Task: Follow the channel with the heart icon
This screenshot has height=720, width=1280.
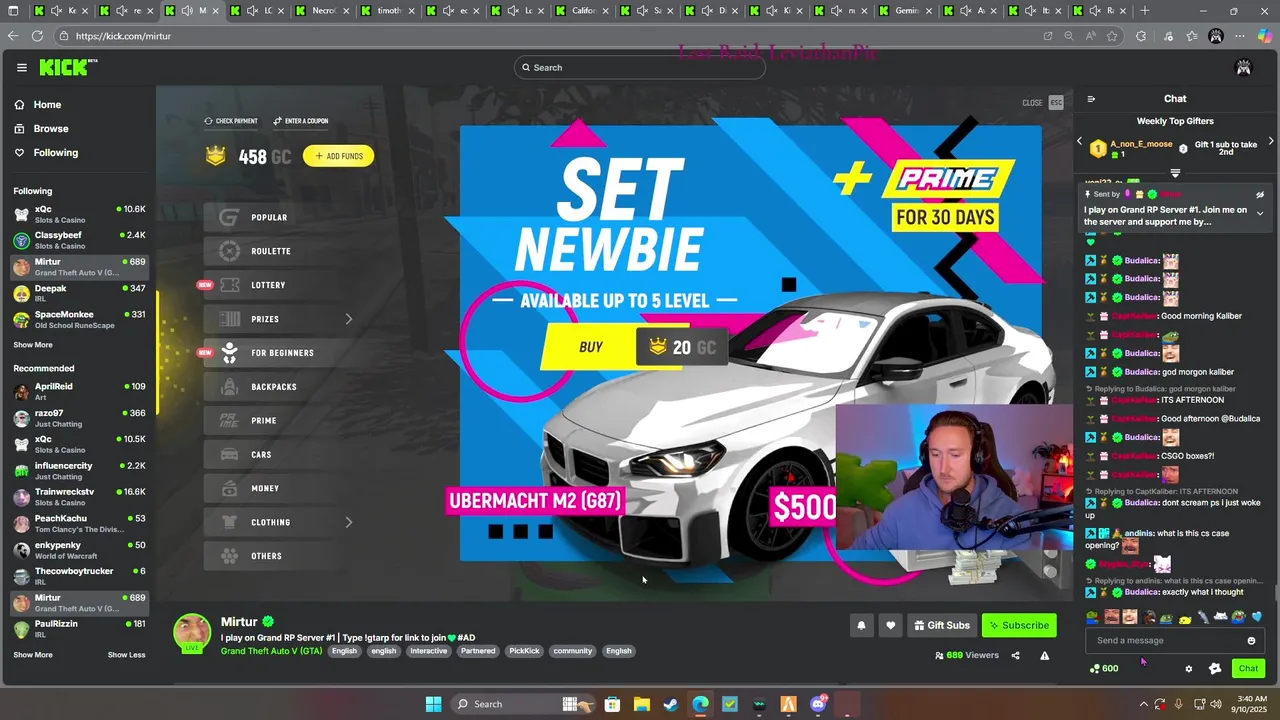Action: pos(890,625)
